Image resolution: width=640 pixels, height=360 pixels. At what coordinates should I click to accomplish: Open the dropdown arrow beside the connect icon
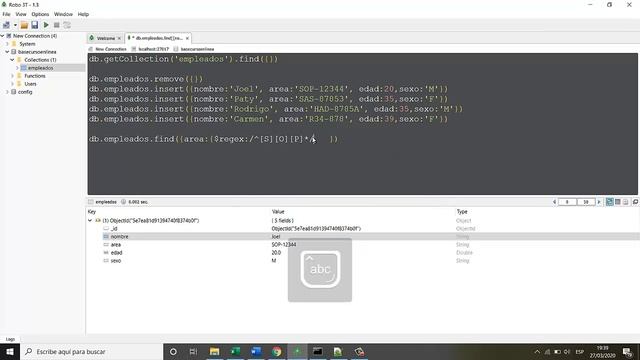click(15, 25)
